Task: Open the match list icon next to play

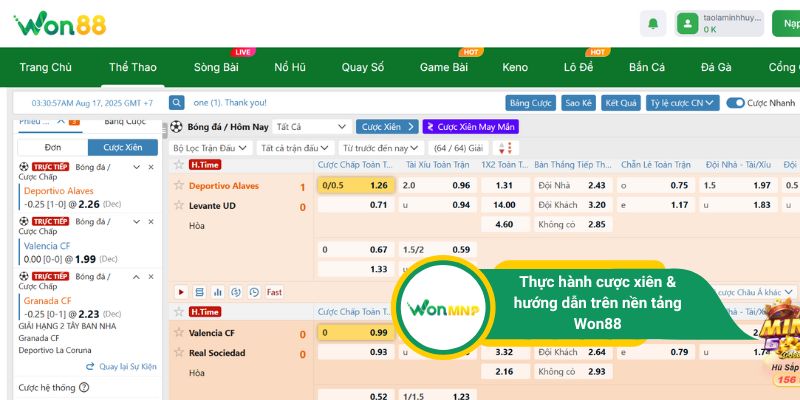Action: (199, 292)
